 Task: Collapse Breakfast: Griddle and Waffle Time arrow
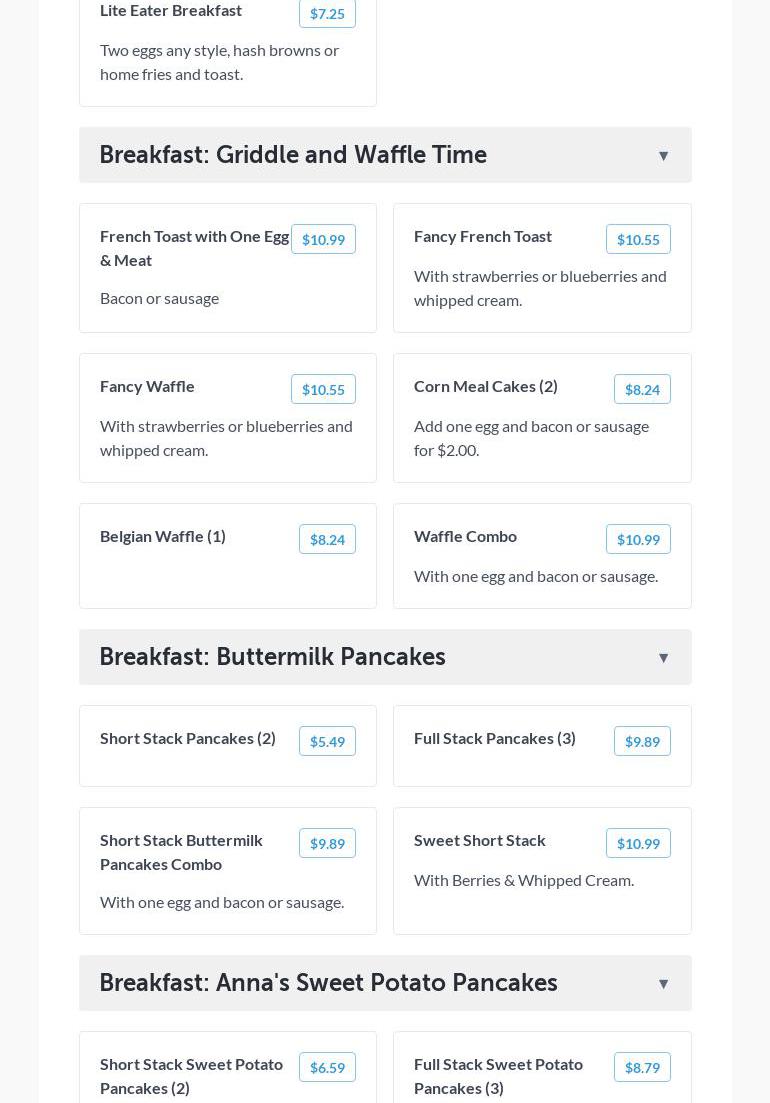click(663, 156)
